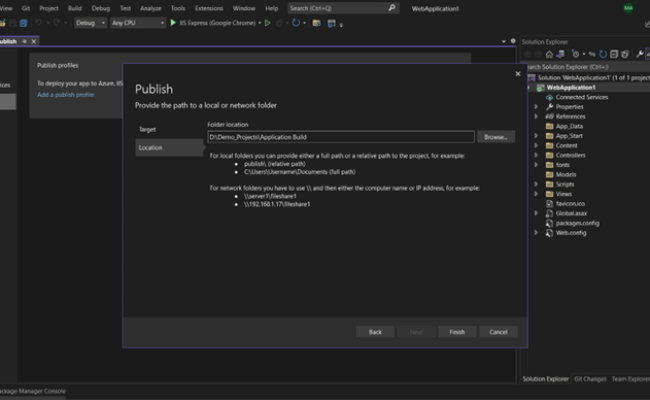Click the Add a publish profile link
The height and width of the screenshot is (400, 650).
65,95
